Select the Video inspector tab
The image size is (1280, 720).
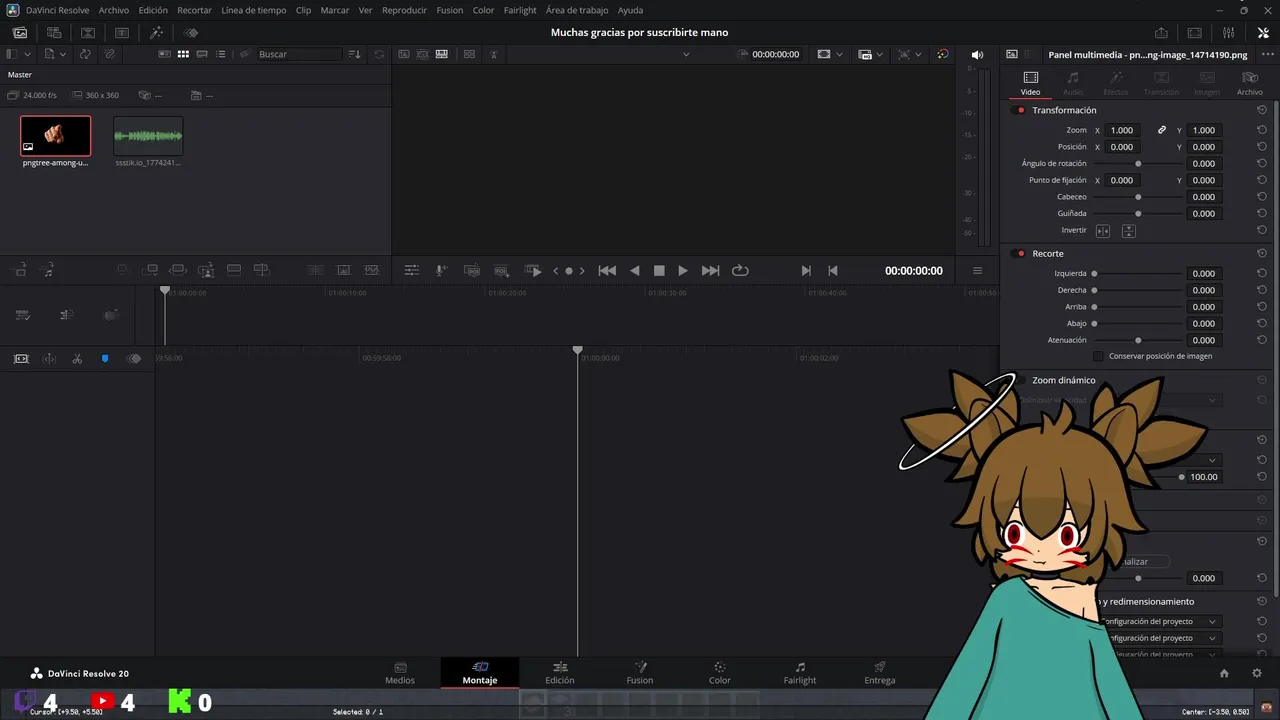point(1030,83)
